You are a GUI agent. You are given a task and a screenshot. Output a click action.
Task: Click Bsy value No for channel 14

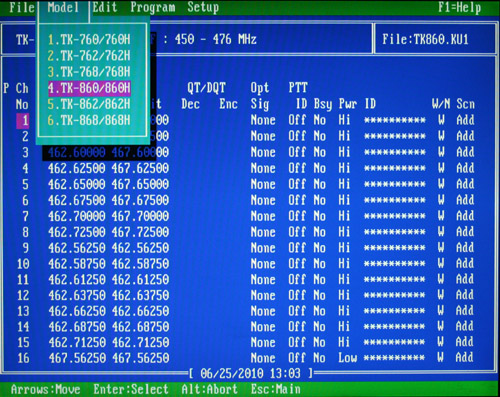[319, 327]
